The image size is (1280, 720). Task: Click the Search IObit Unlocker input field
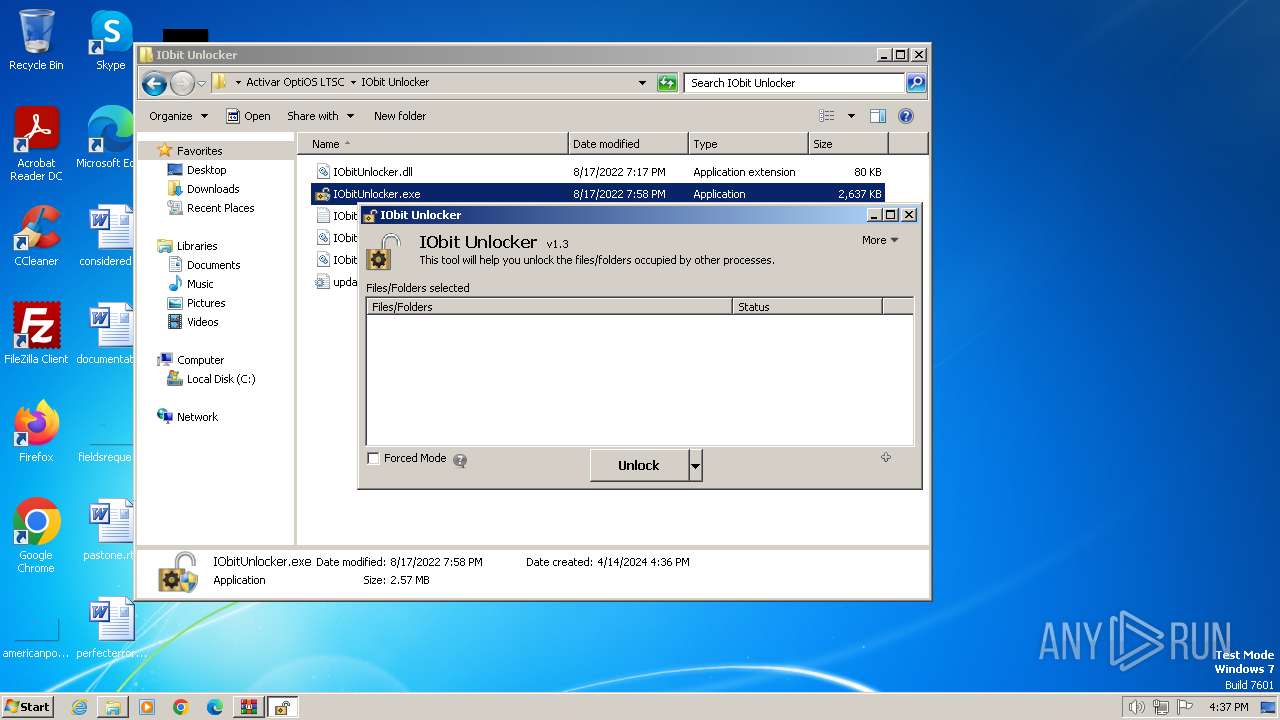(795, 83)
